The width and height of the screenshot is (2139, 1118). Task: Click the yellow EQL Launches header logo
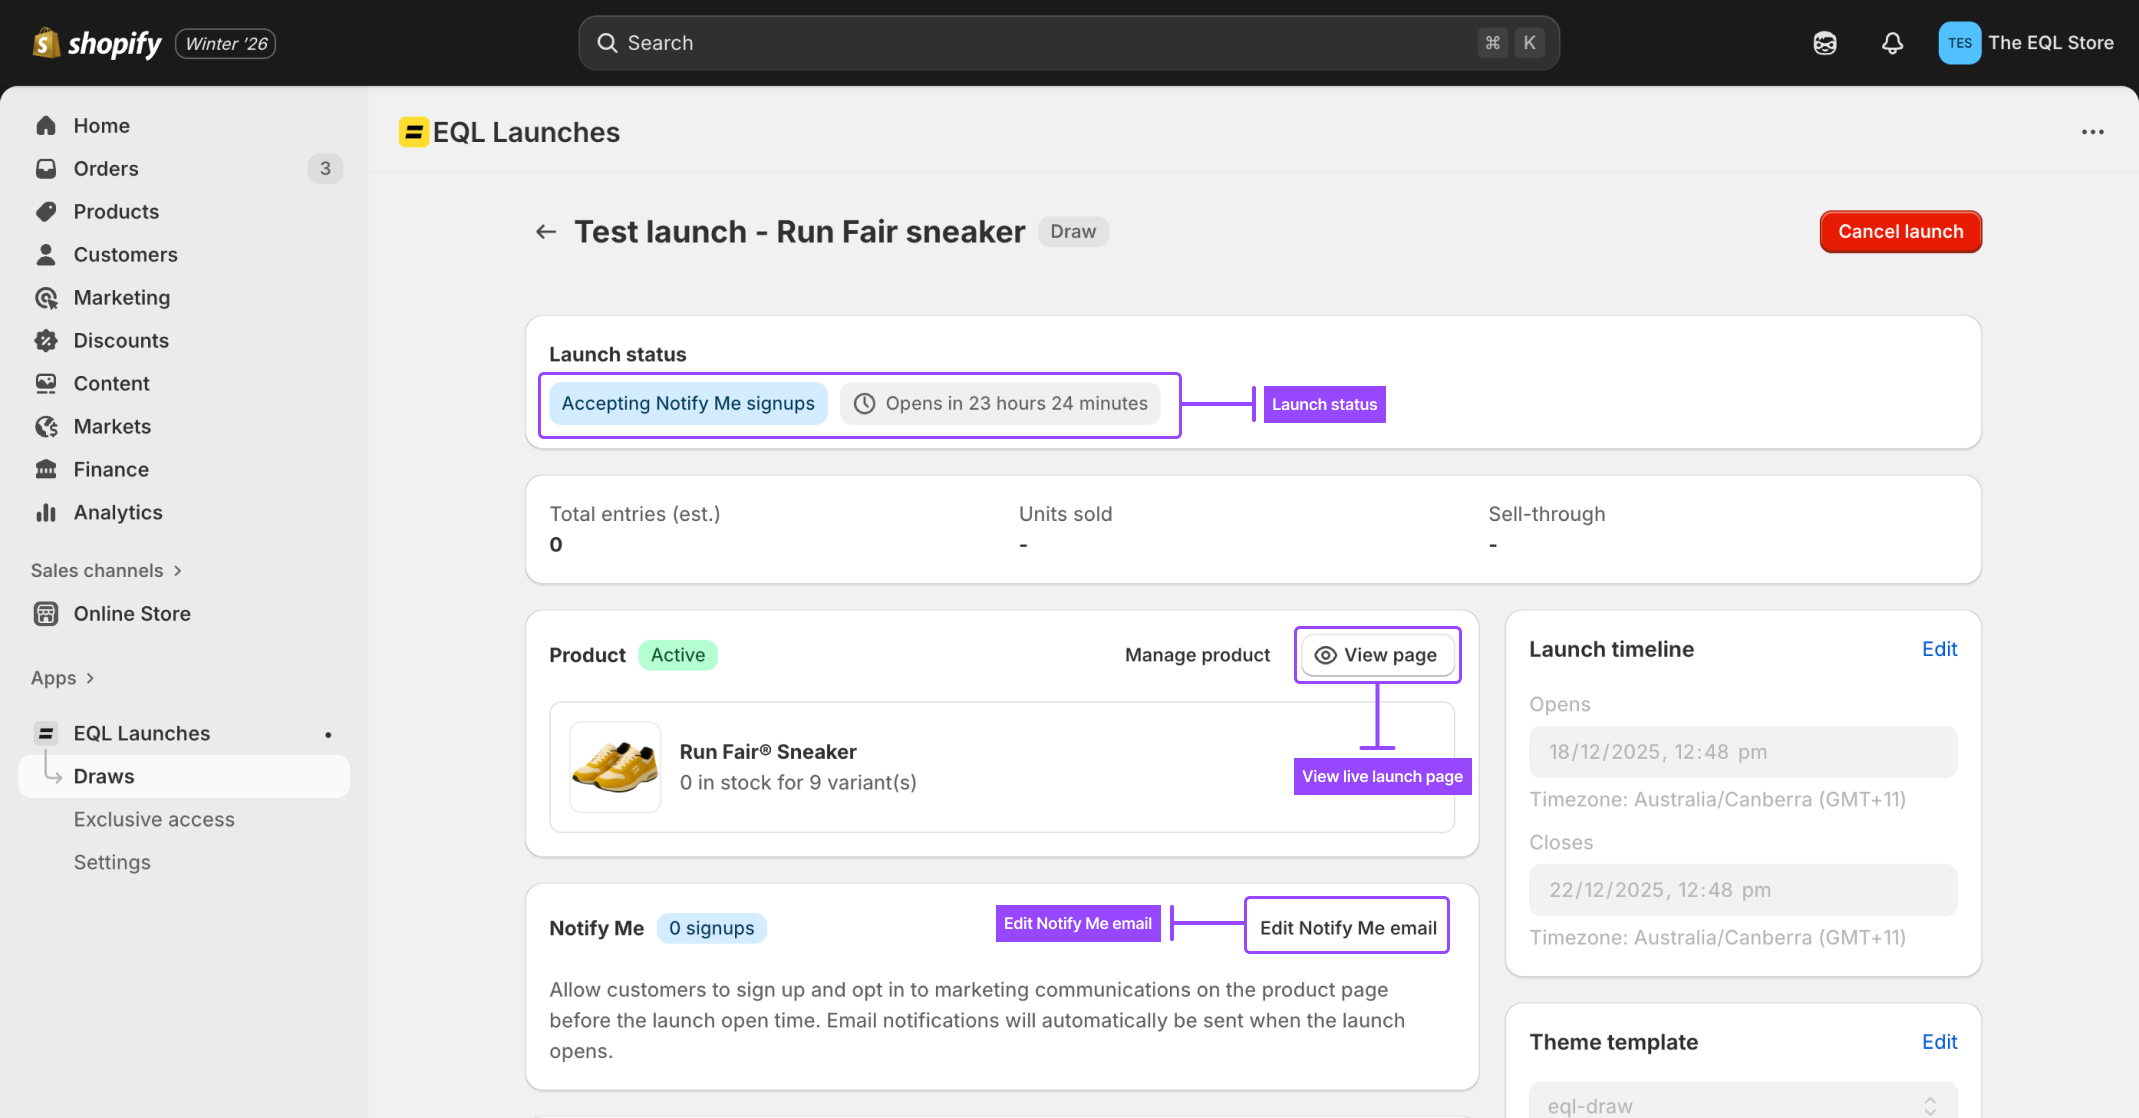[x=413, y=132]
